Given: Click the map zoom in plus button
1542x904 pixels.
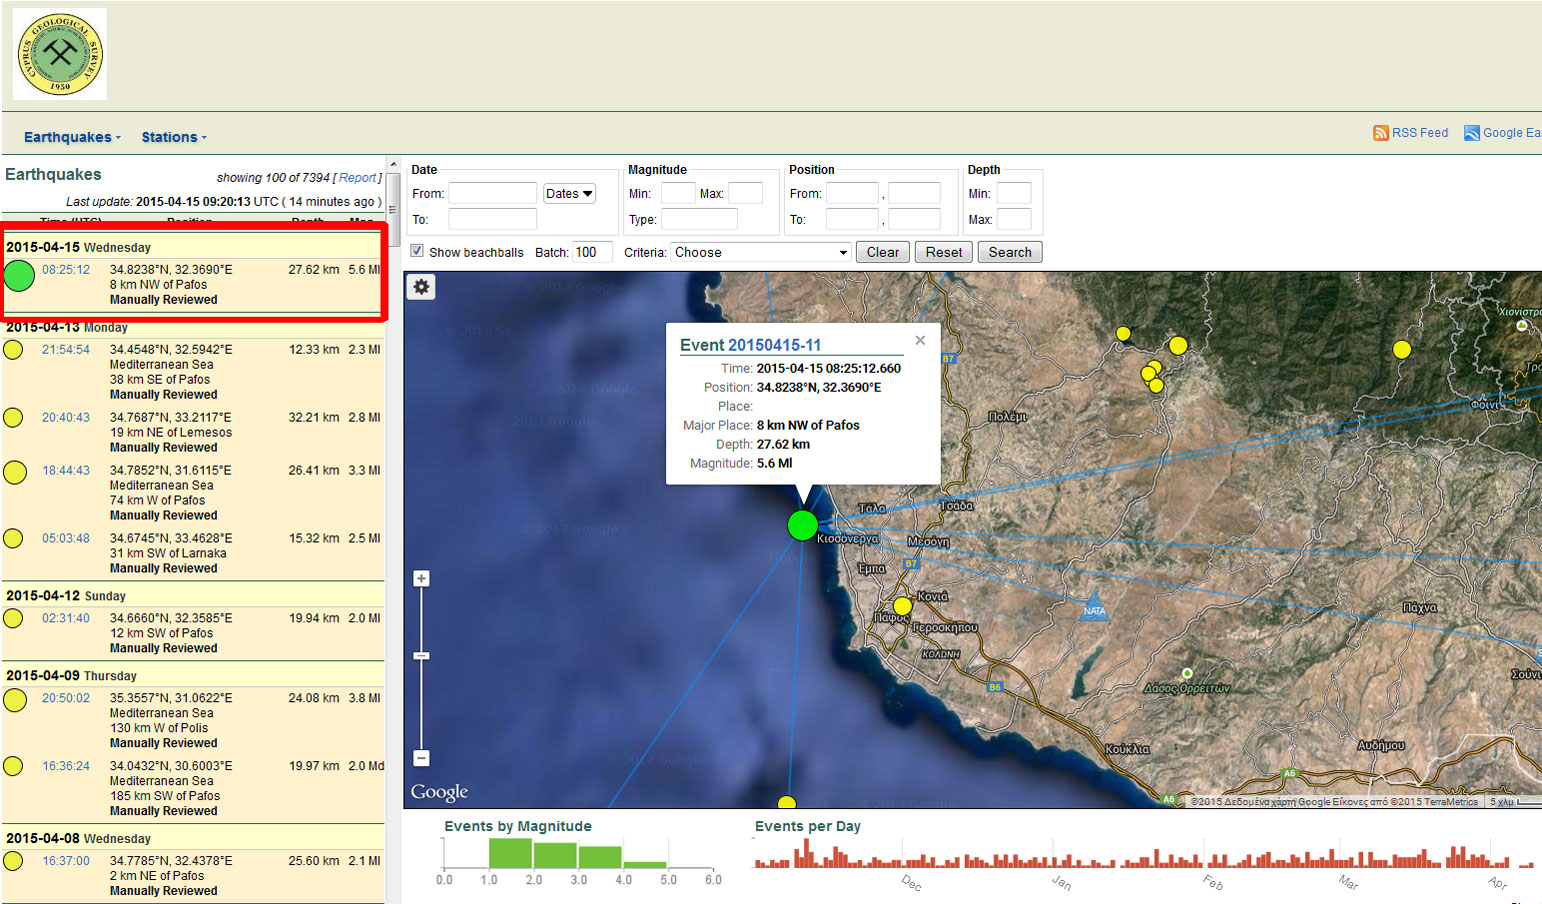Looking at the screenshot, I should point(422,579).
